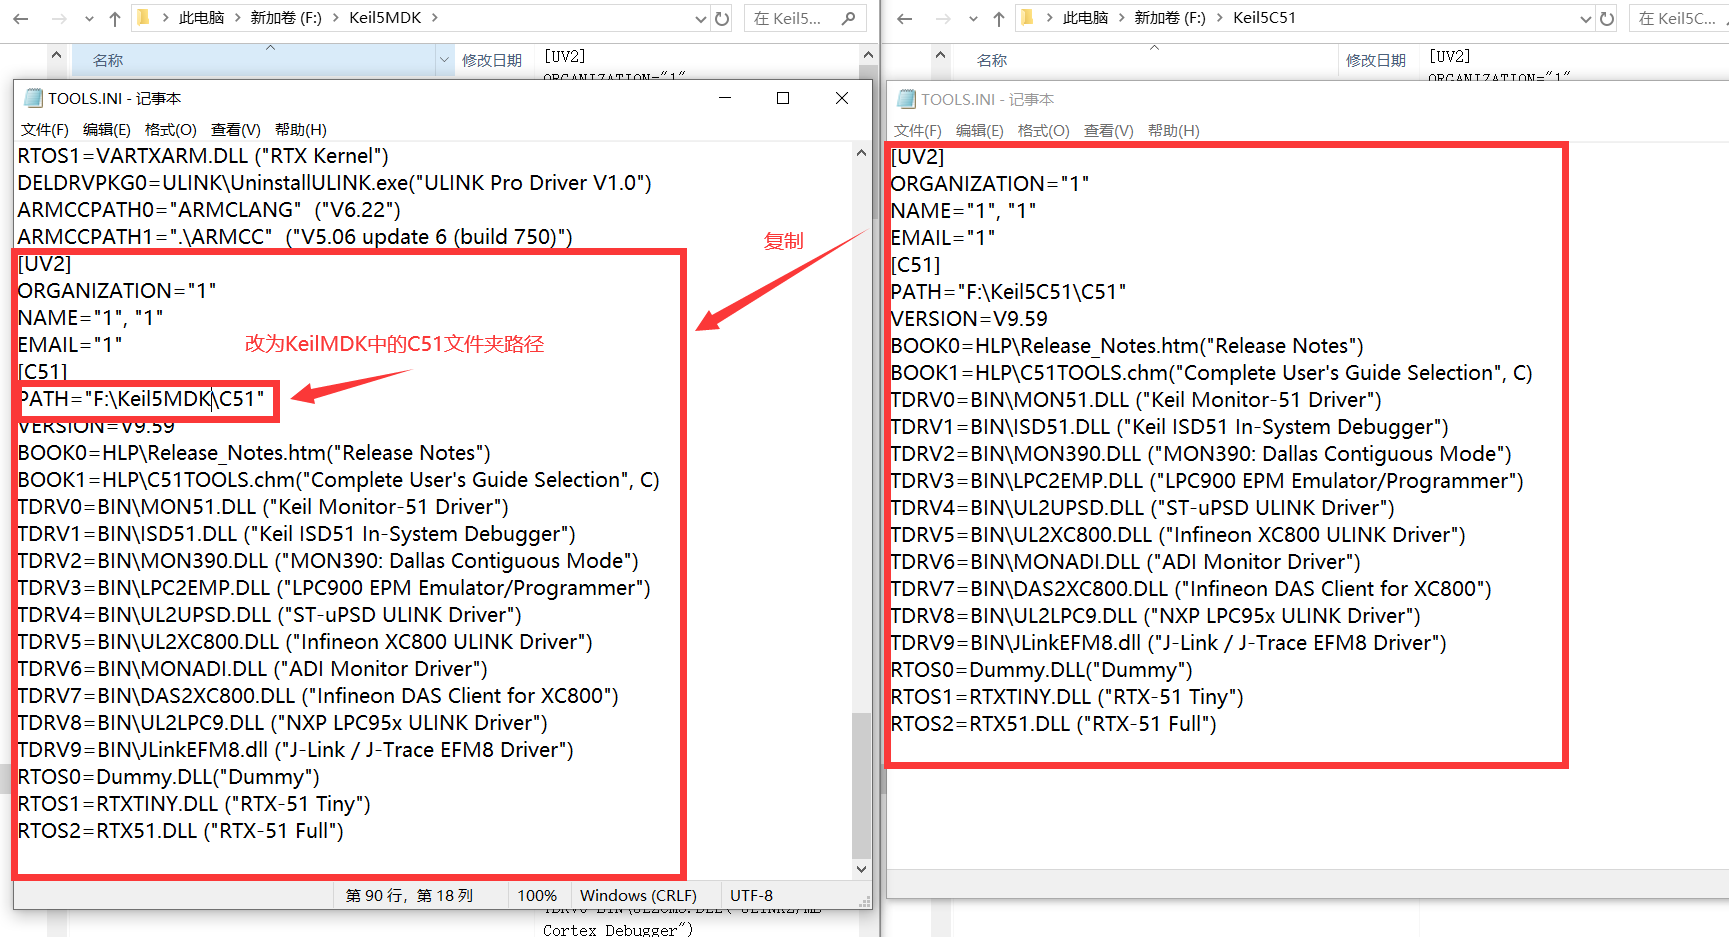Refresh the Keil5MDK folder view
Screen dimensions: 1729x937
(x=722, y=18)
